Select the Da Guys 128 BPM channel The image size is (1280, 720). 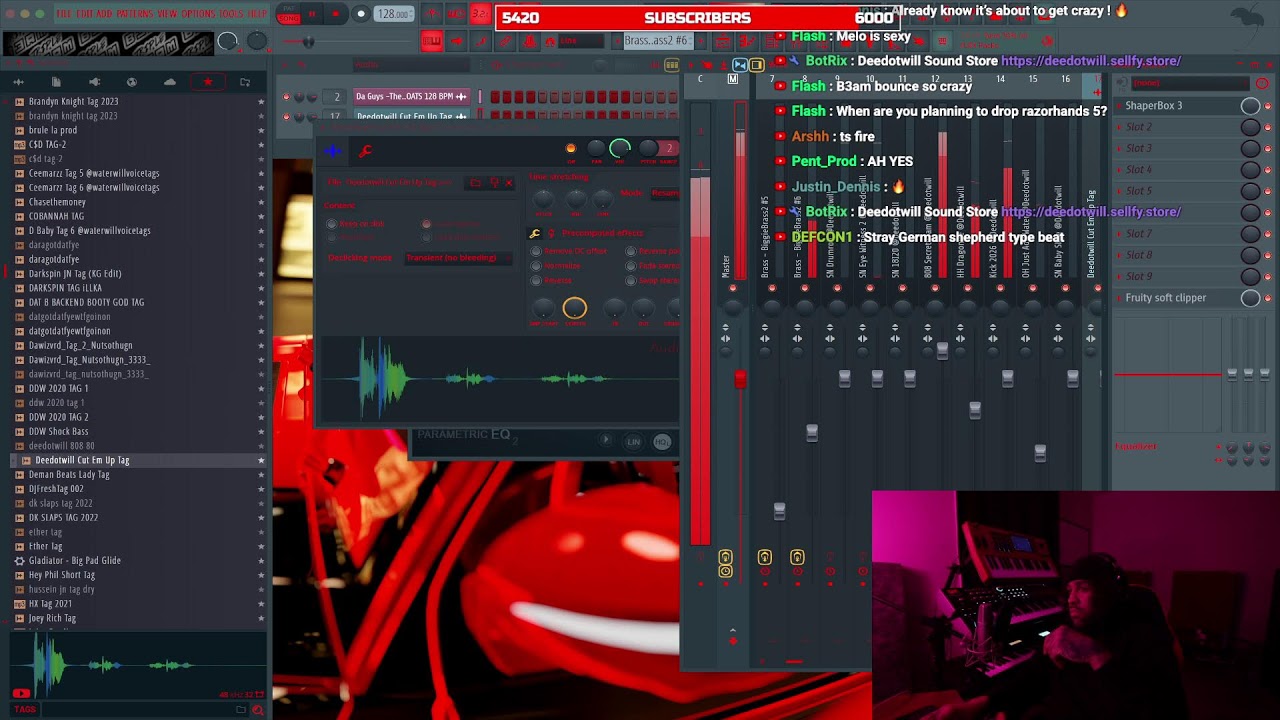click(411, 96)
